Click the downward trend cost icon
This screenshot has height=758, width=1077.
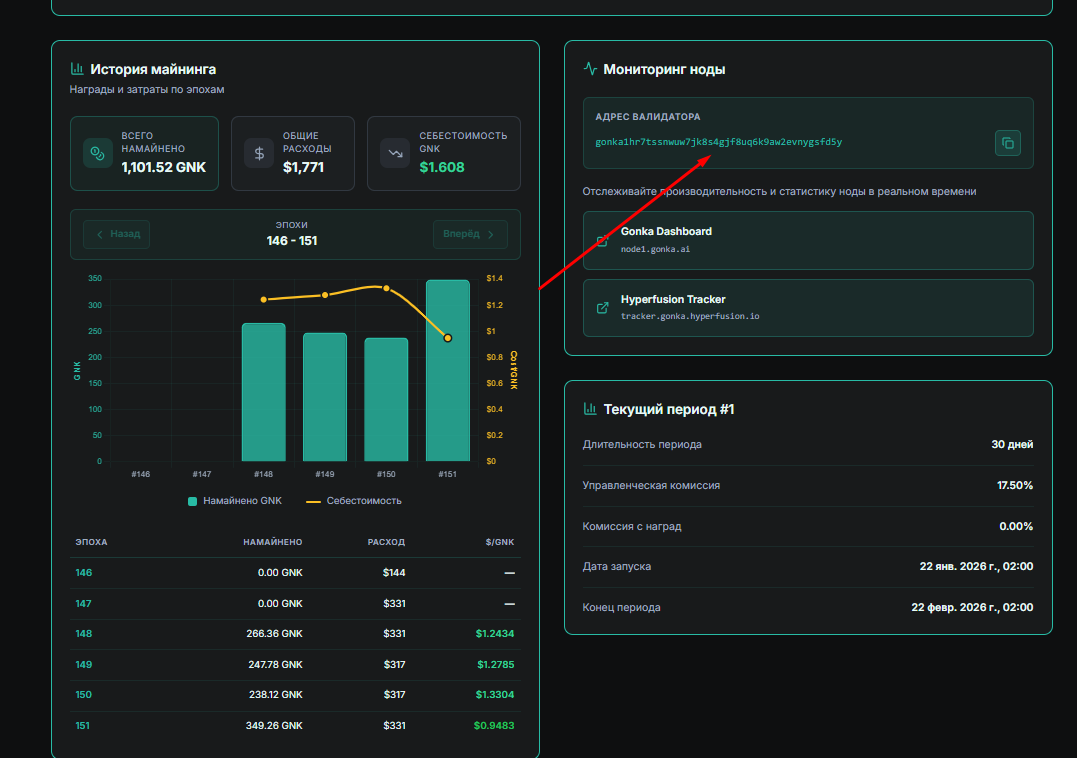[x=395, y=153]
